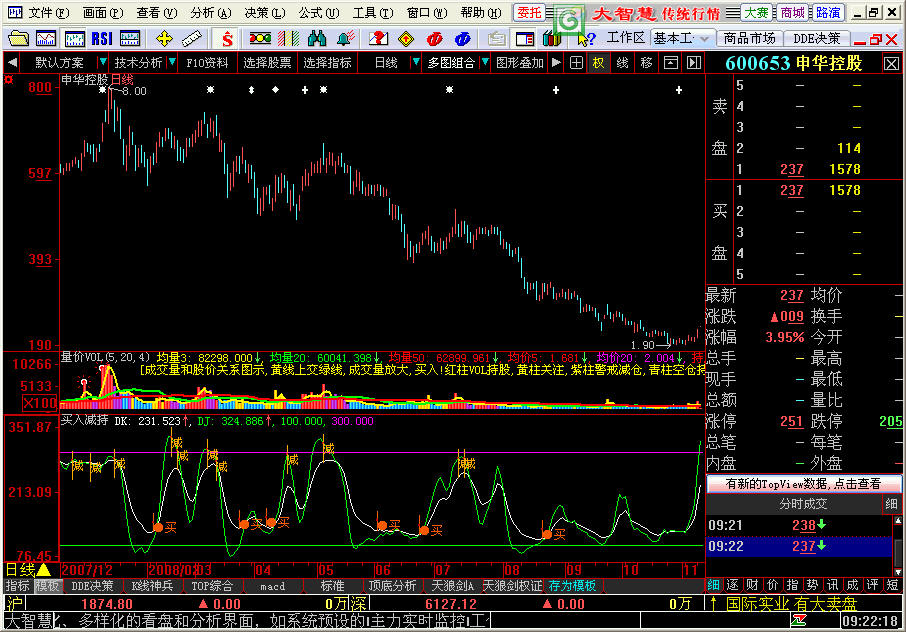The width and height of the screenshot is (906, 632).
Task: Toggle the 移 button in chart bar
Action: (646, 62)
